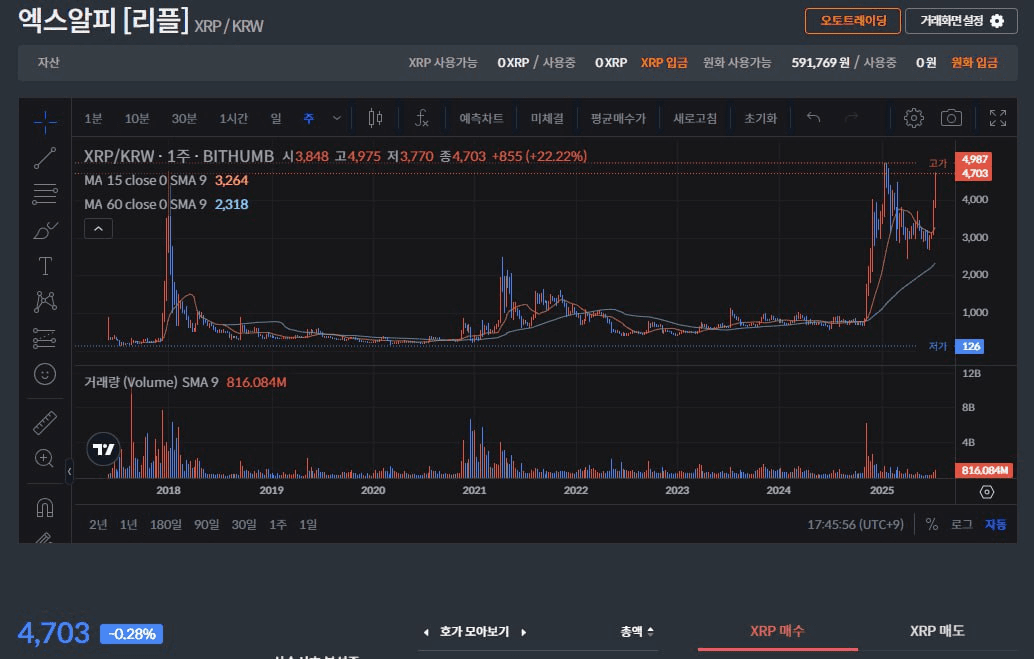The width and height of the screenshot is (1034, 659).
Task: Select the brush drawing tool
Action: [45, 230]
